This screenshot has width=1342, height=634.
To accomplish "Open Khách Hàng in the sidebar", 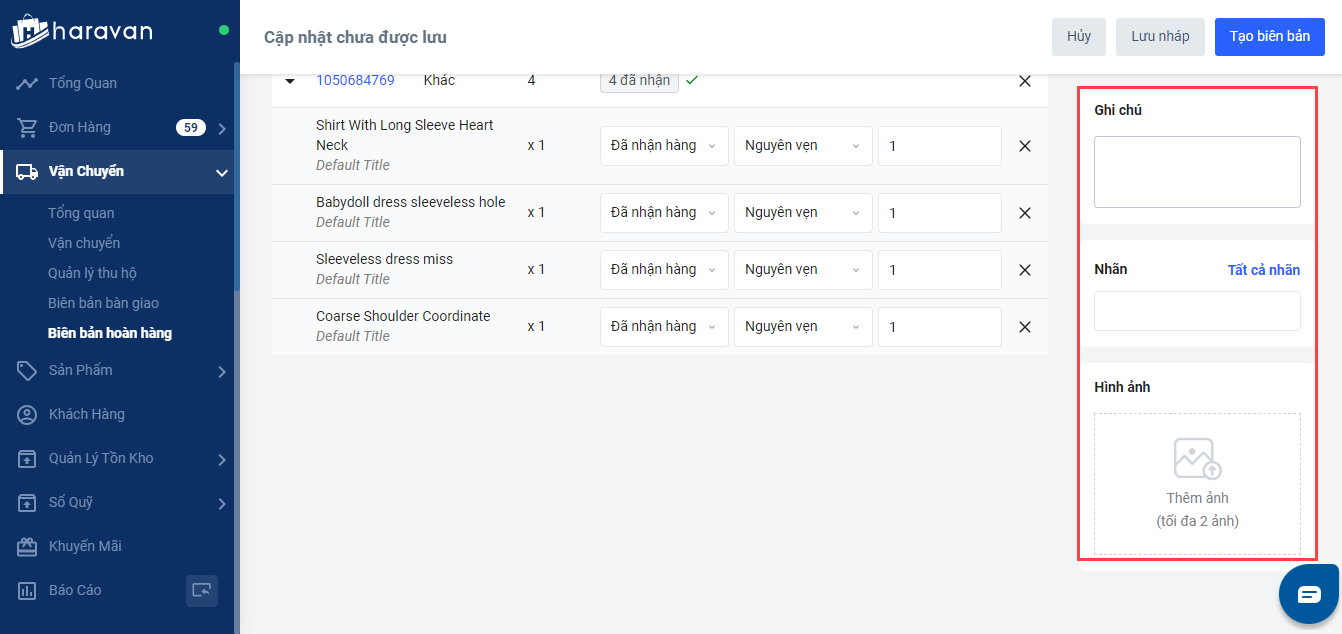I will pyautogui.click(x=87, y=414).
